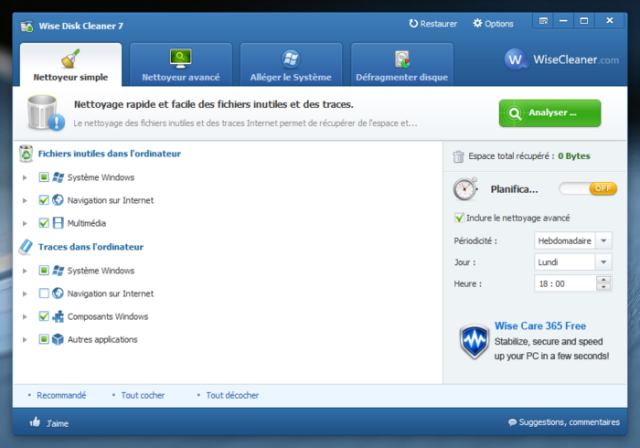Image resolution: width=640 pixels, height=448 pixels.
Task: Open Options via the gear icon
Action: pyautogui.click(x=477, y=23)
